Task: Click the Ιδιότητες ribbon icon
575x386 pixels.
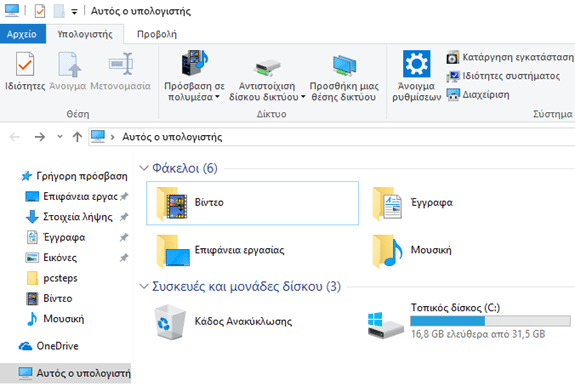Action: pyautogui.click(x=25, y=65)
